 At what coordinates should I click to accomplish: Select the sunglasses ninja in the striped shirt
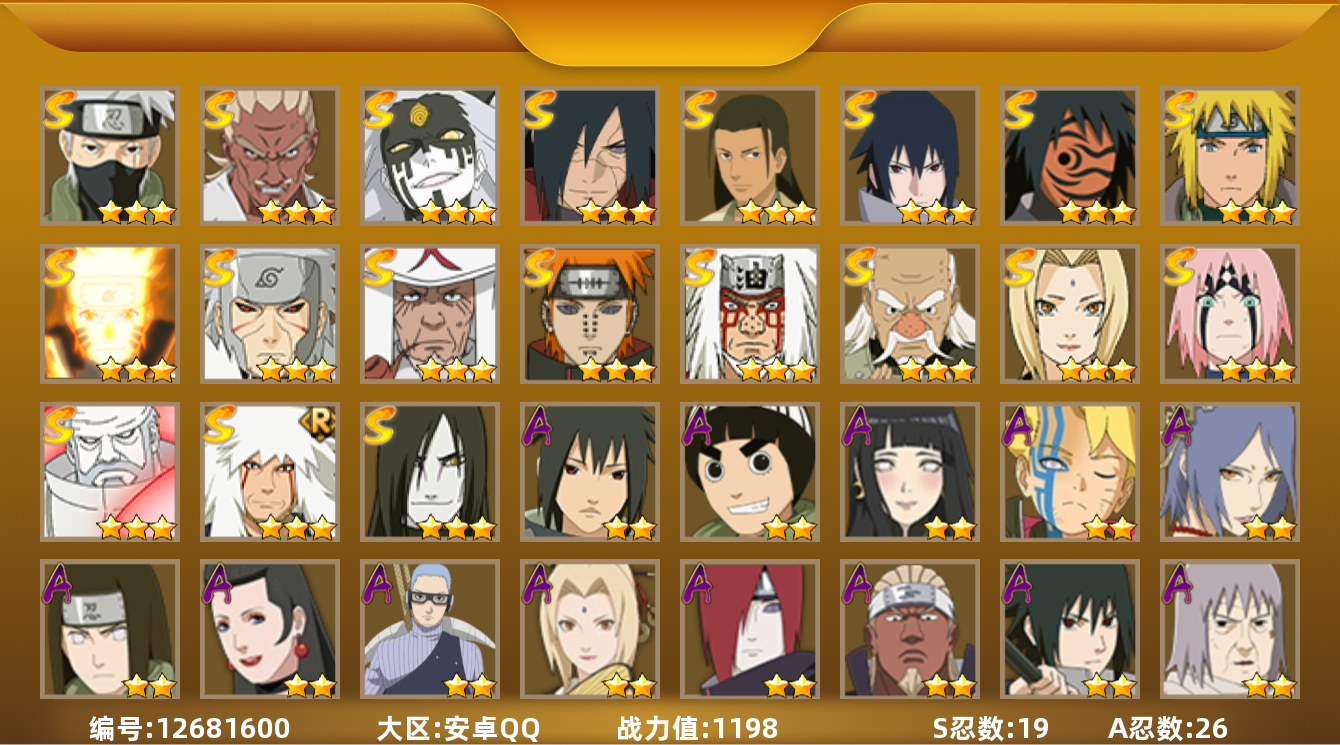pos(430,629)
